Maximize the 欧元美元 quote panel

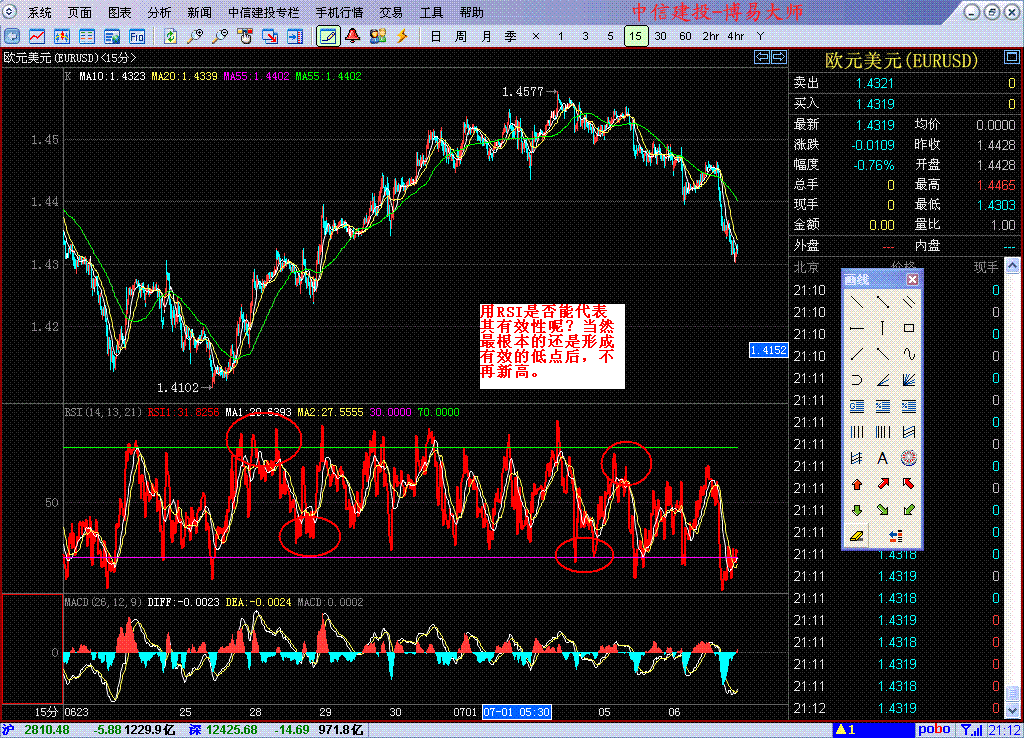pos(1011,57)
